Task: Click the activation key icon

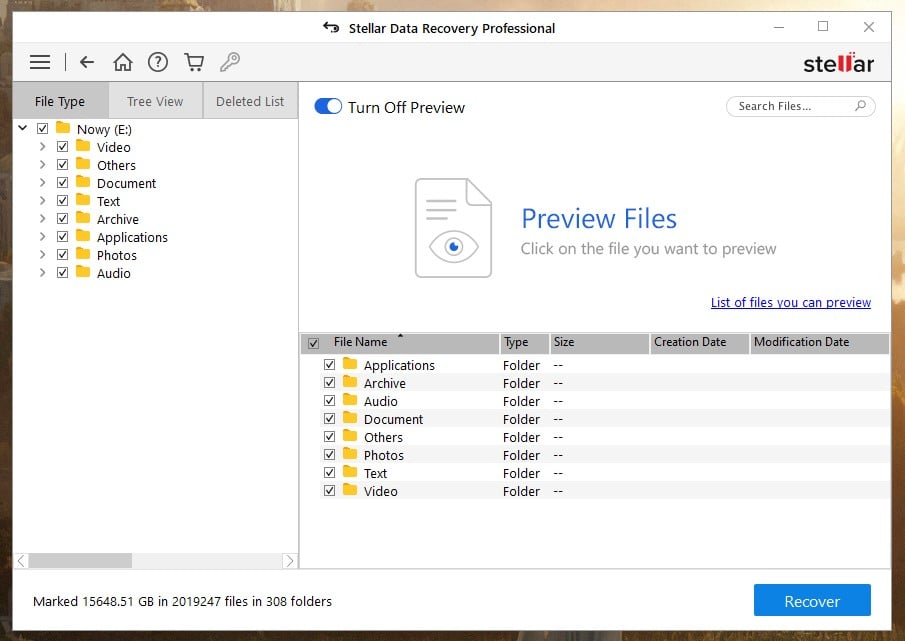Action: point(230,62)
